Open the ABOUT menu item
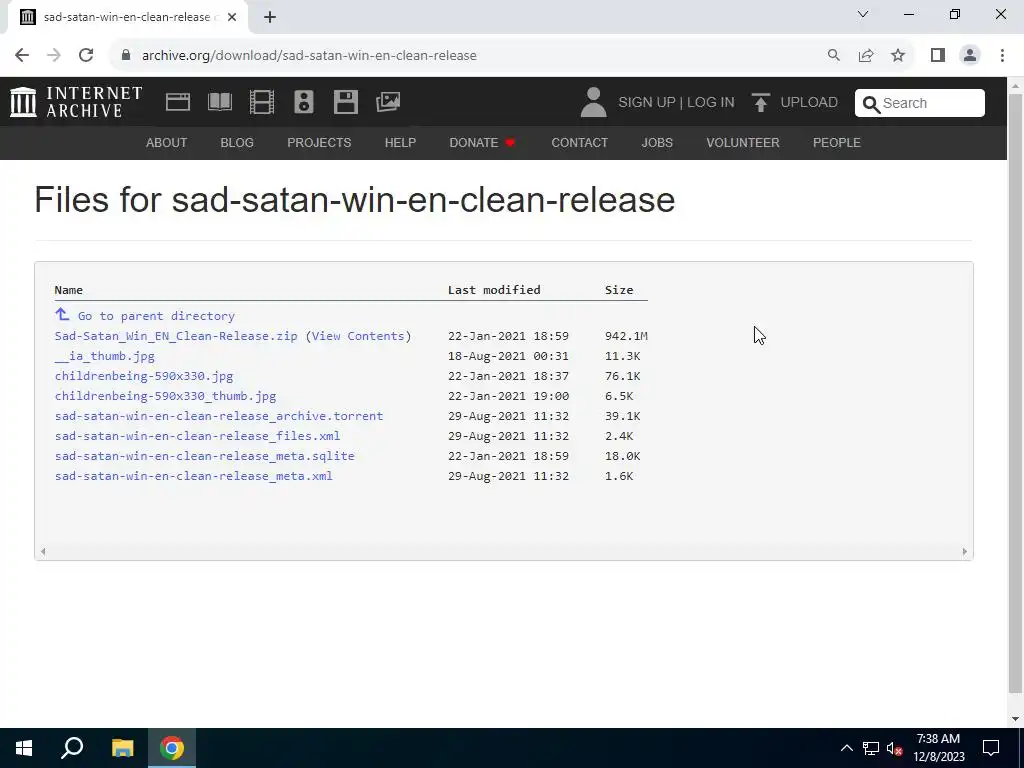Screen dimensions: 1024x768 167,142
